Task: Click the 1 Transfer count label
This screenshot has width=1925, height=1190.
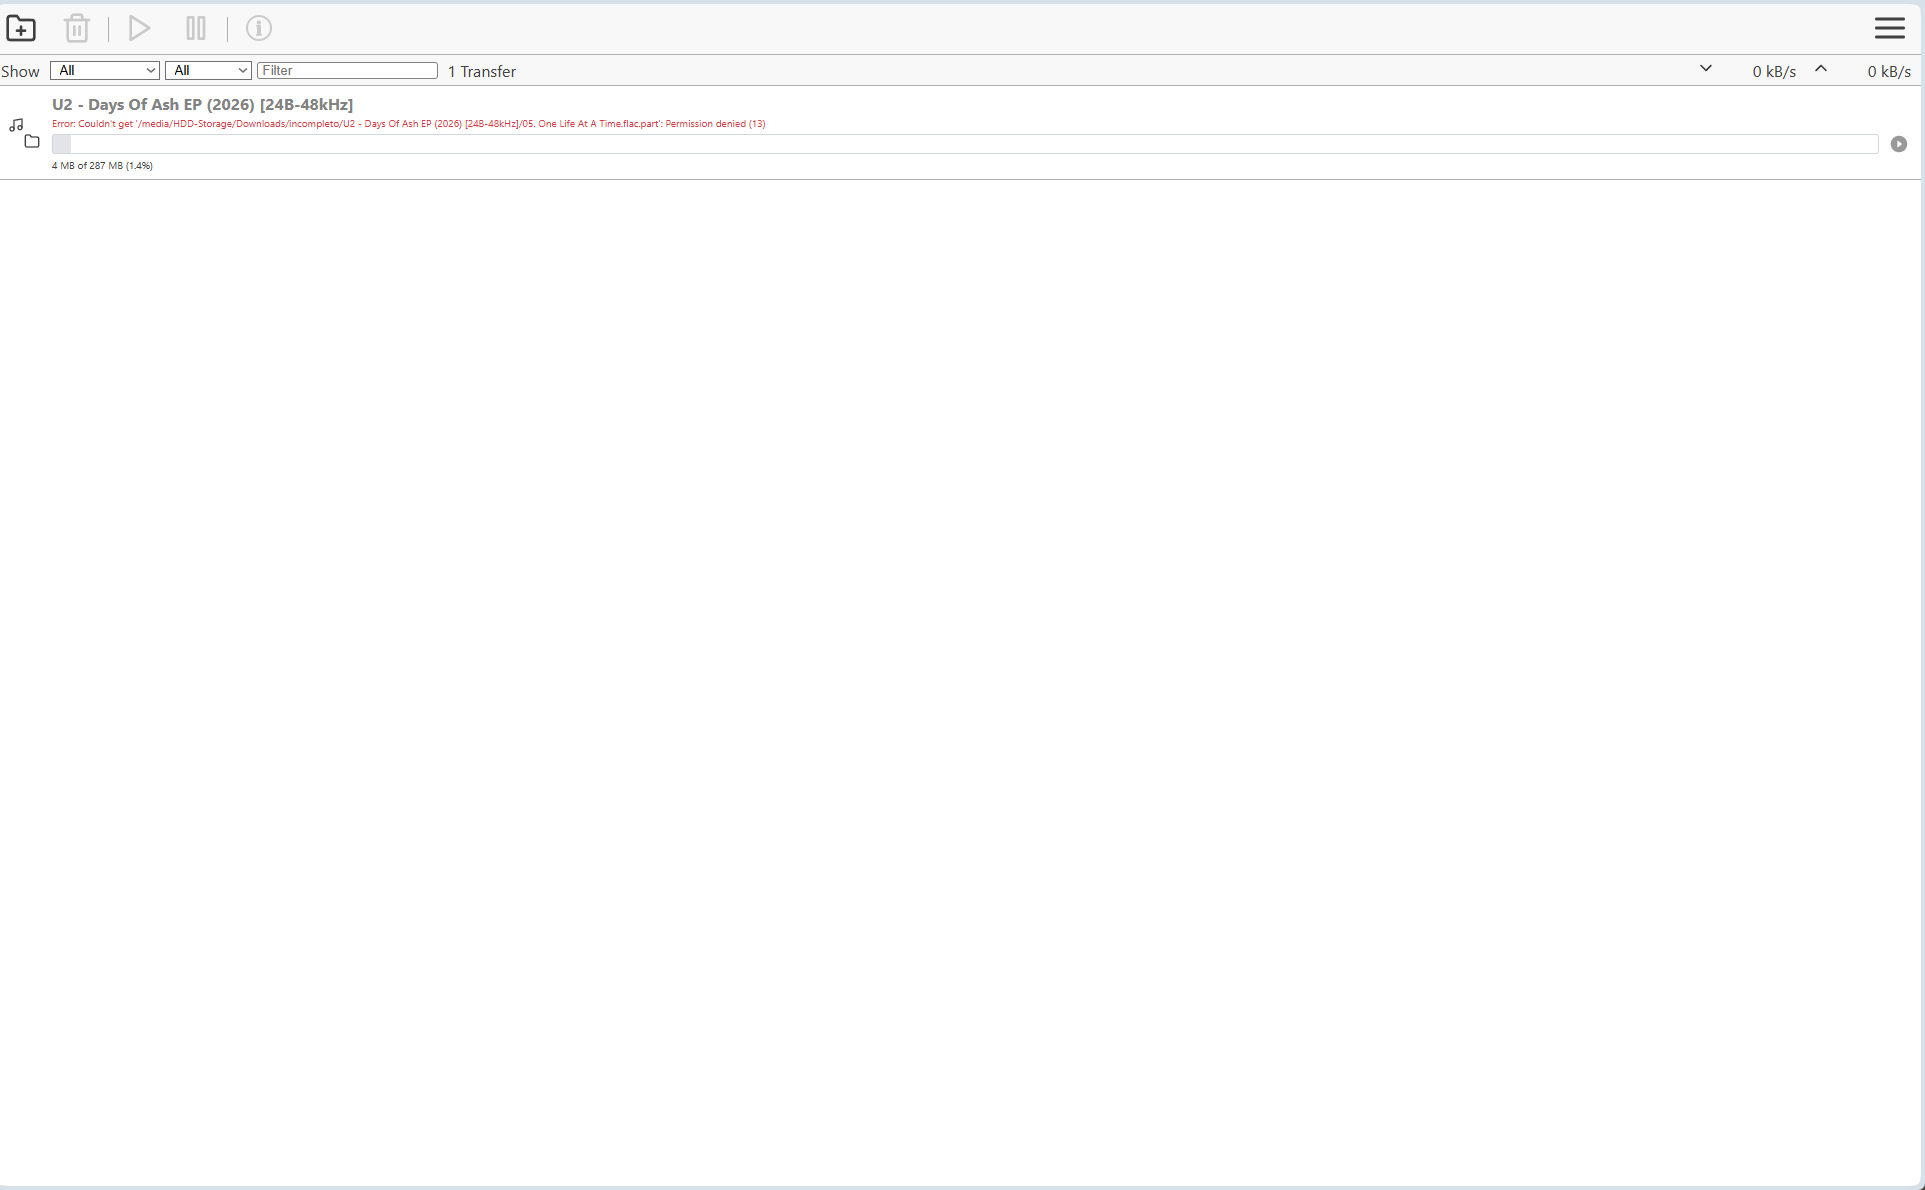Action: pos(482,71)
